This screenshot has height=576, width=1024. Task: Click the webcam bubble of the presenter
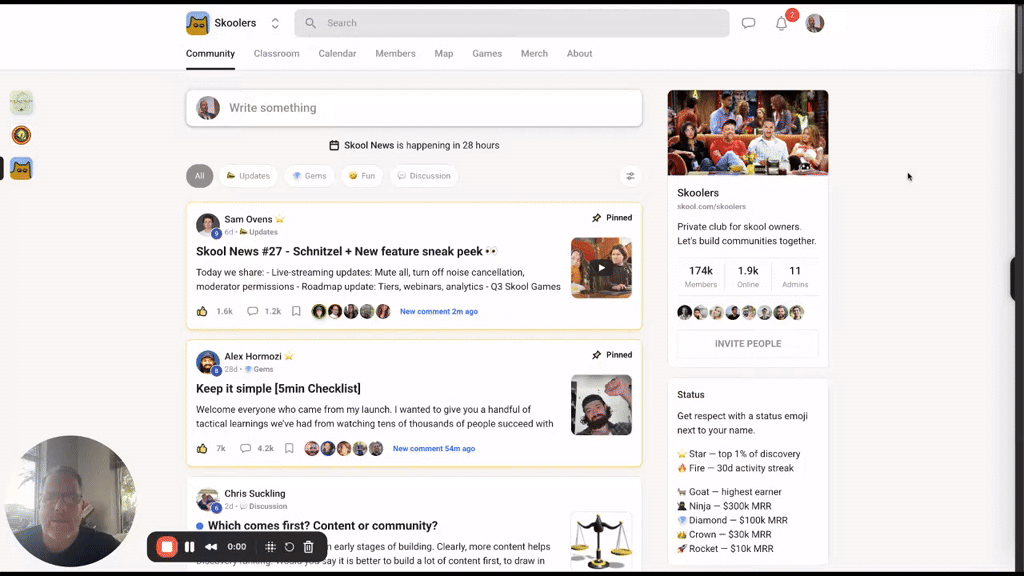(71, 501)
